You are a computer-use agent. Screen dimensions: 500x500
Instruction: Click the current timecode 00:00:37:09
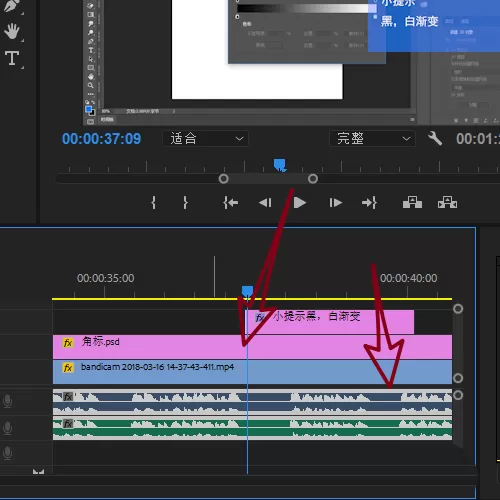(x=101, y=139)
